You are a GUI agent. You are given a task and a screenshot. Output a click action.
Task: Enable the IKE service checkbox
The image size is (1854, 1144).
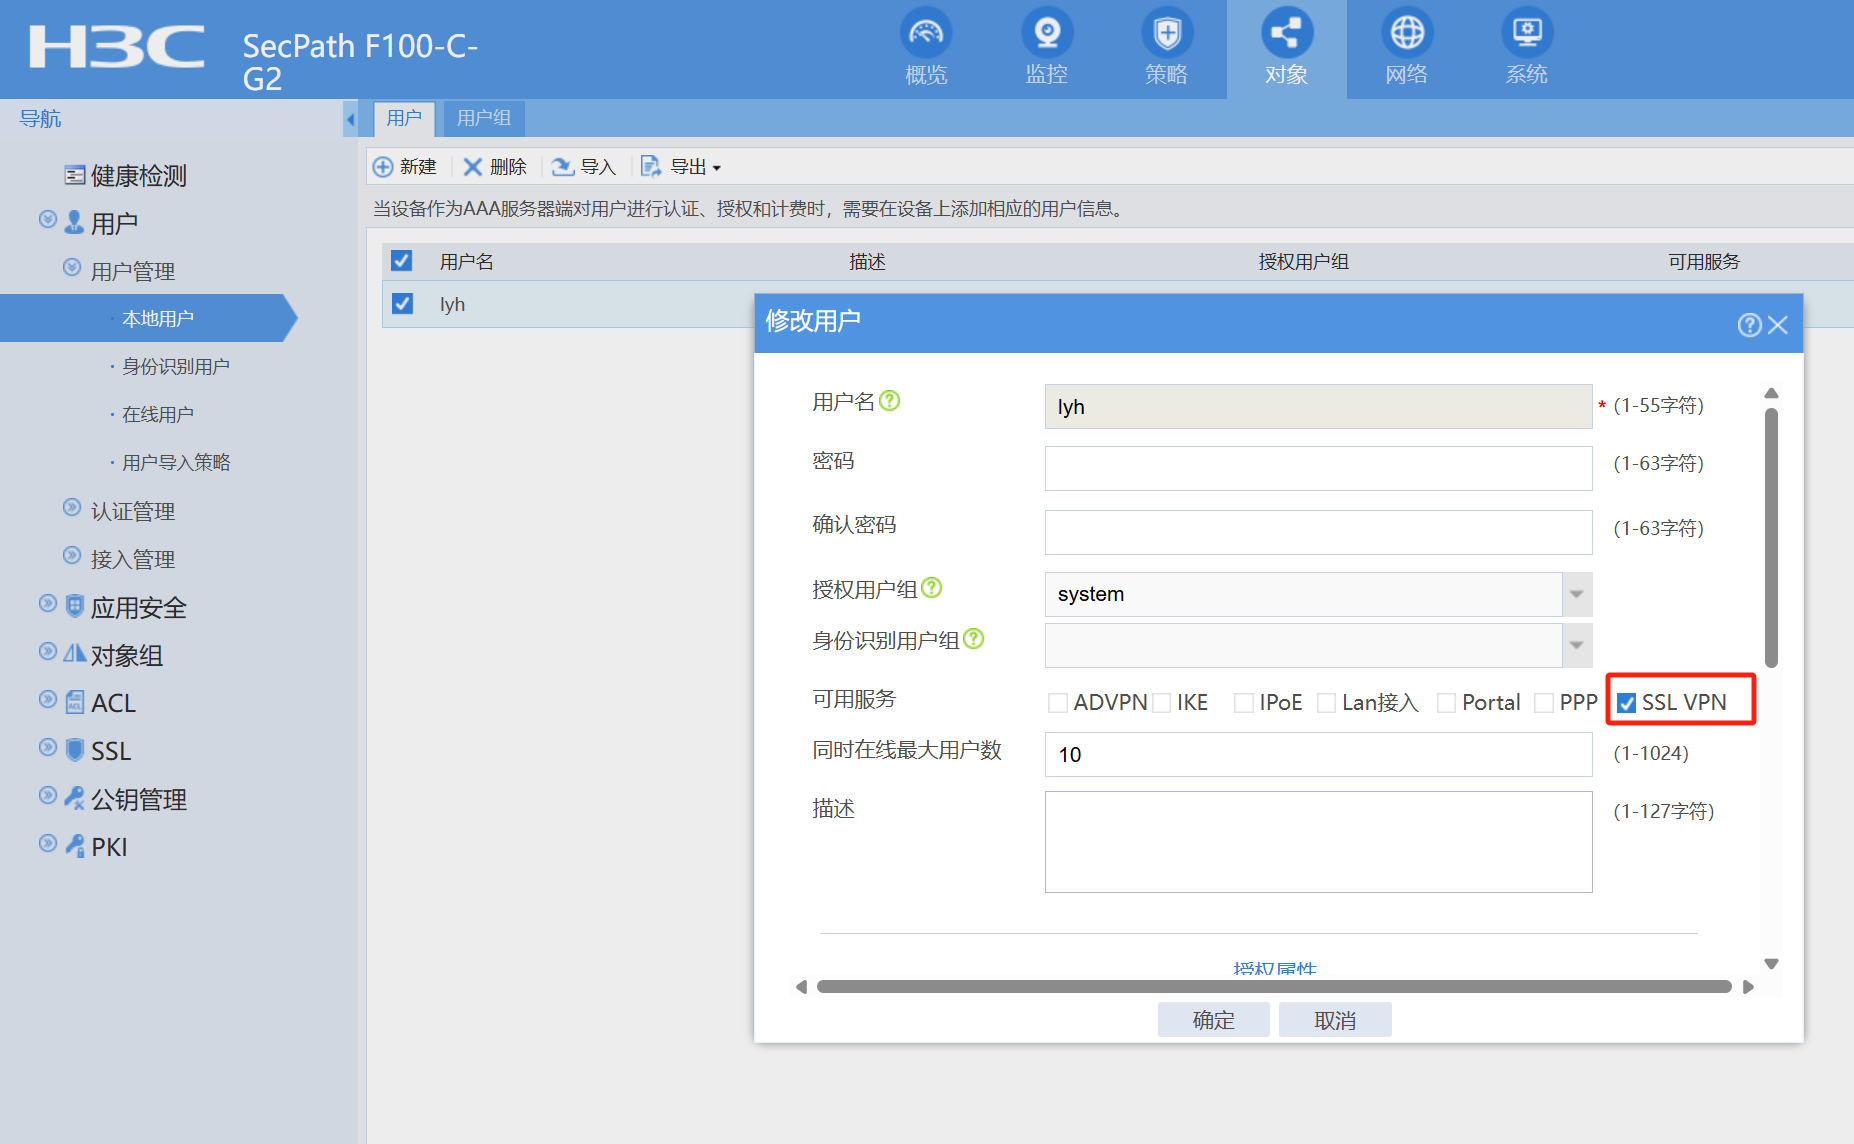pyautogui.click(x=1162, y=703)
